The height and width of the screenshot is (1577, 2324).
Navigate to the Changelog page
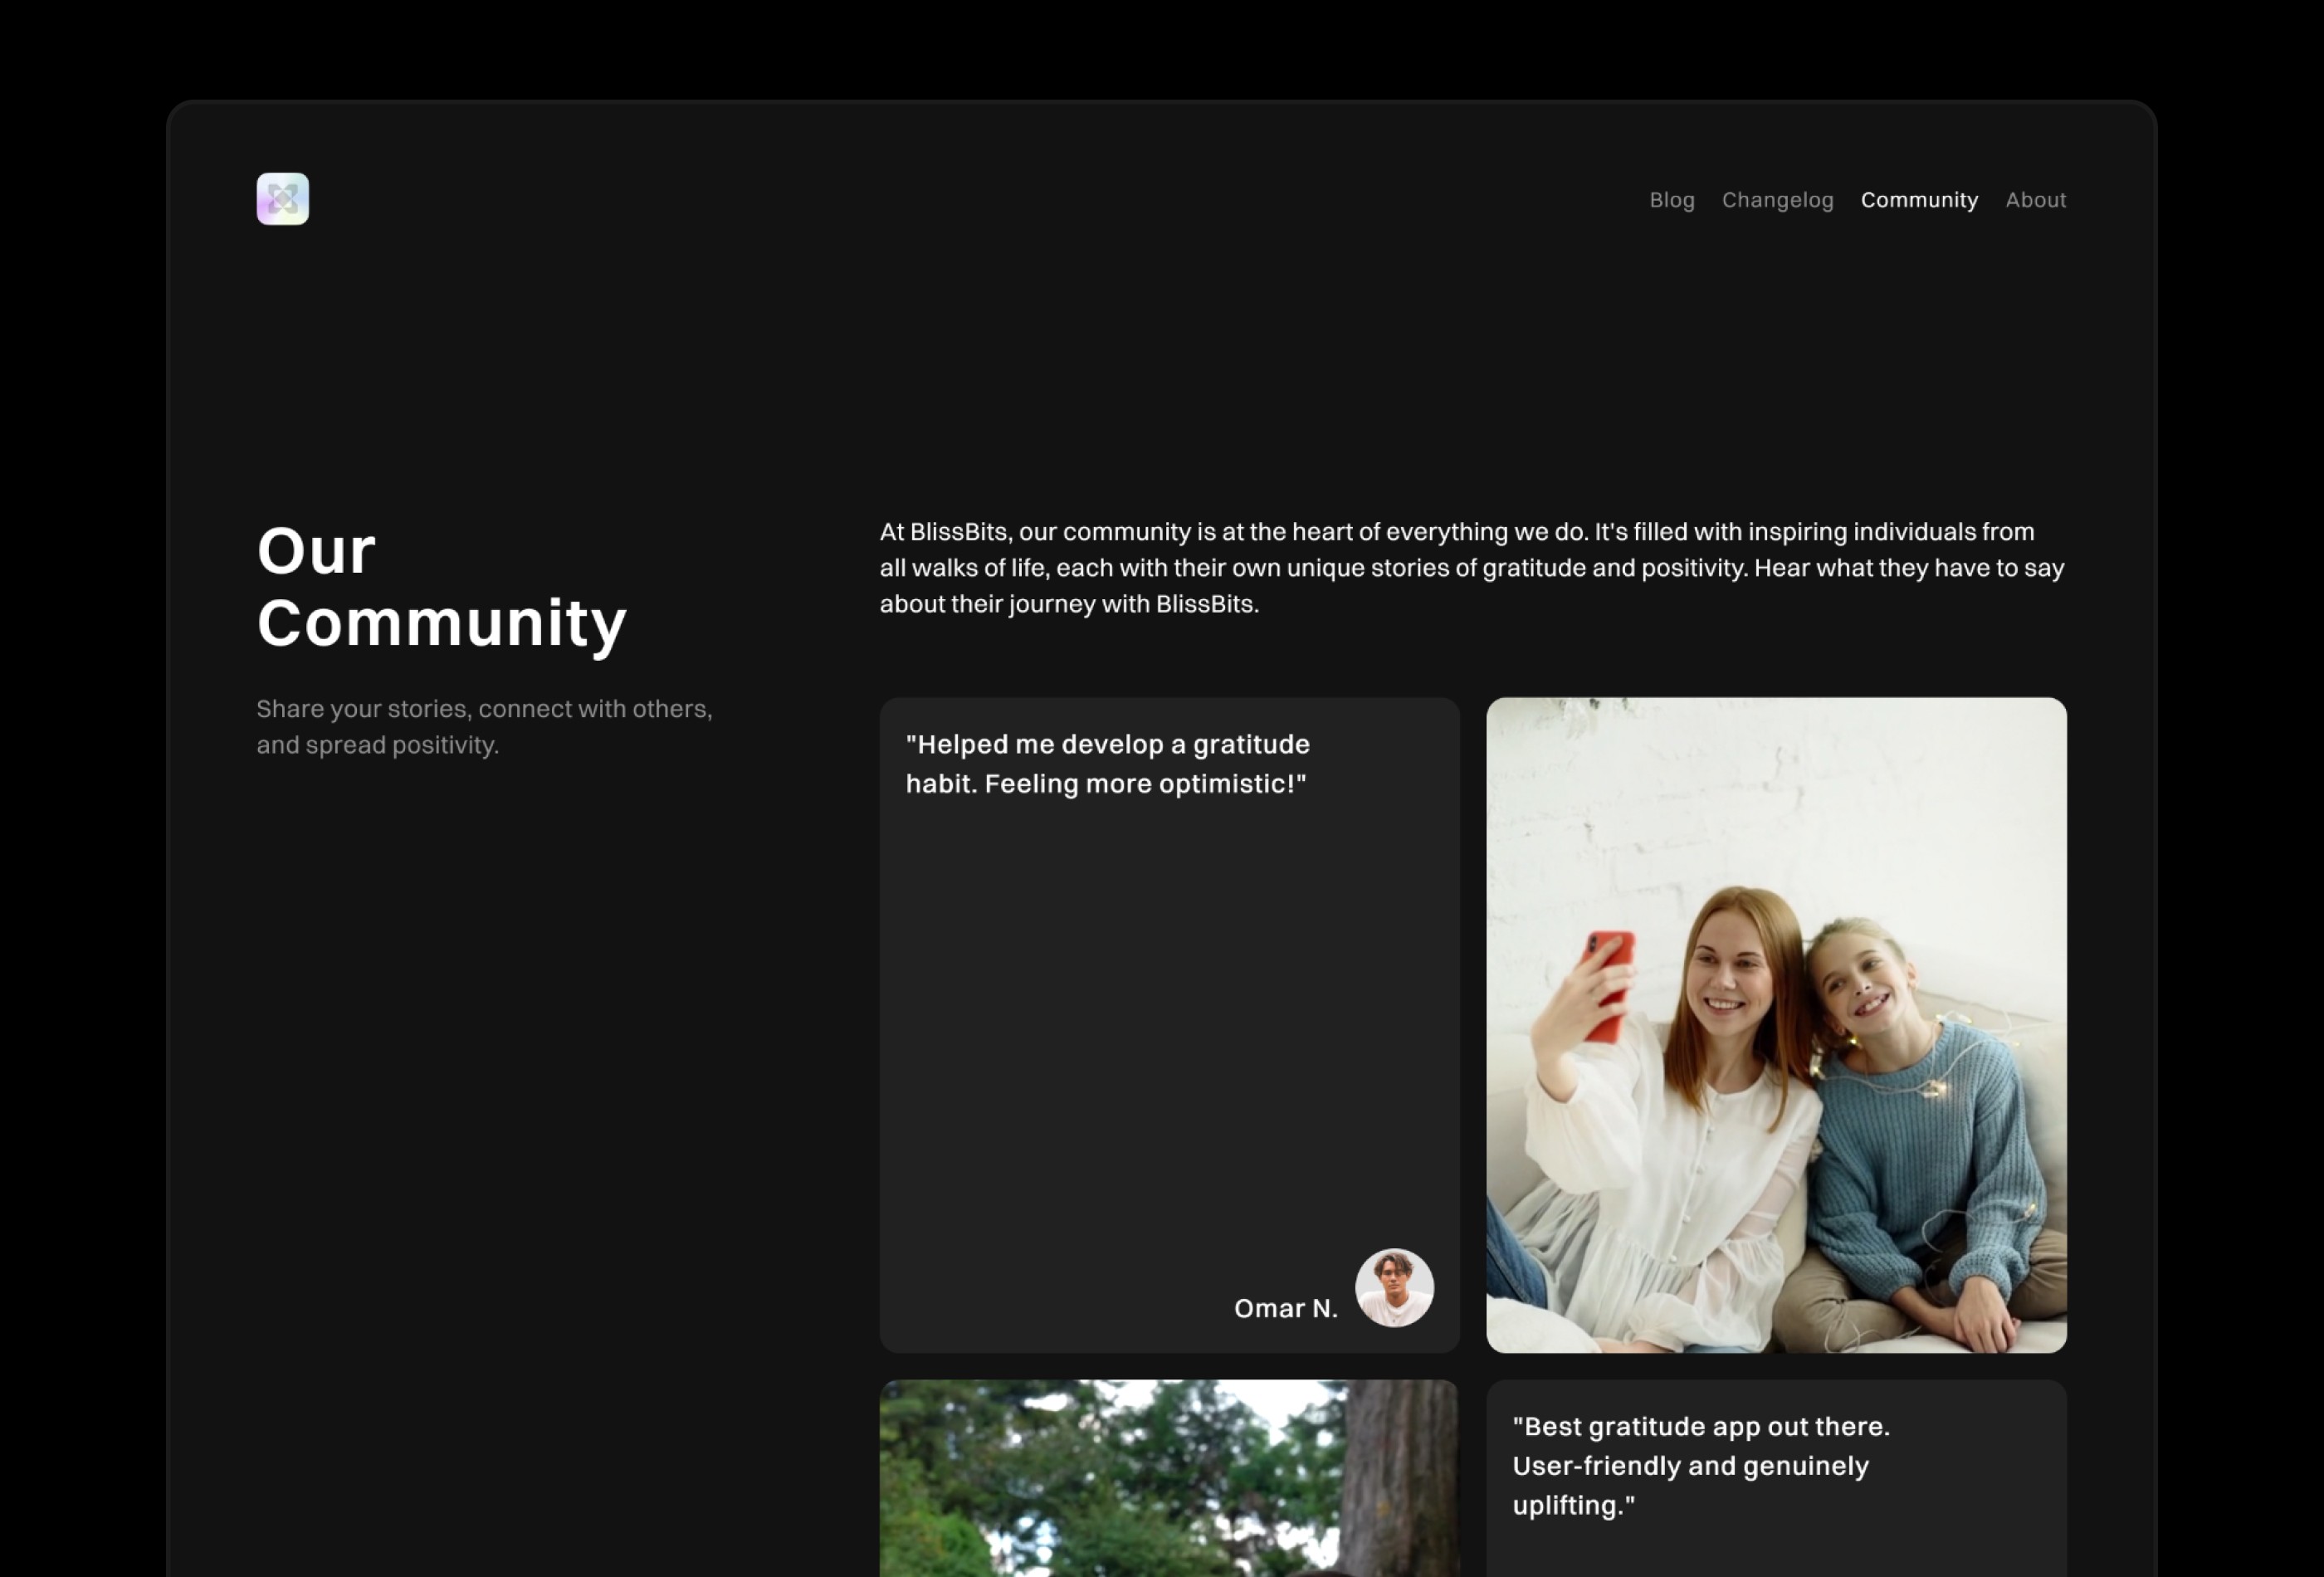pos(1777,200)
